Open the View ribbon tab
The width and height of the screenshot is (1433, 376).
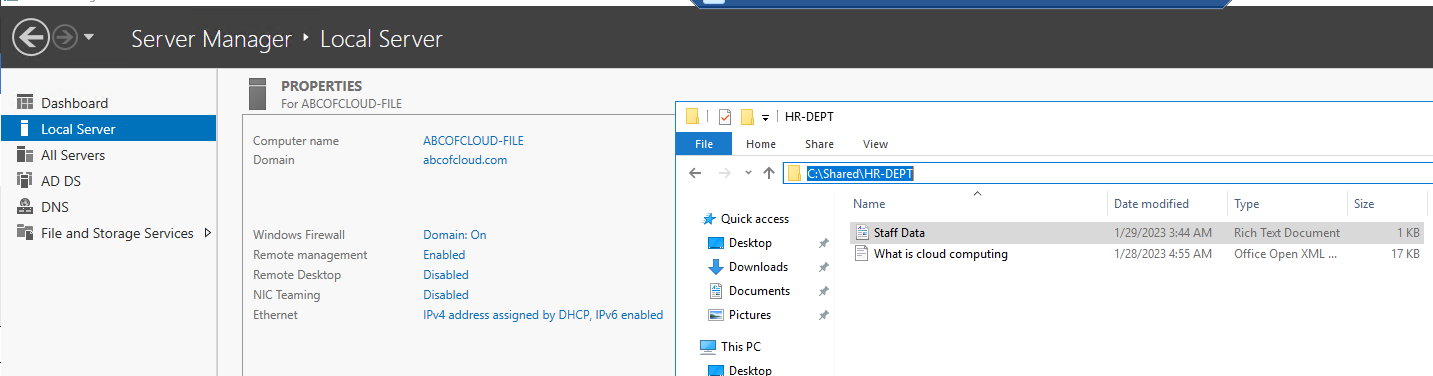click(875, 144)
